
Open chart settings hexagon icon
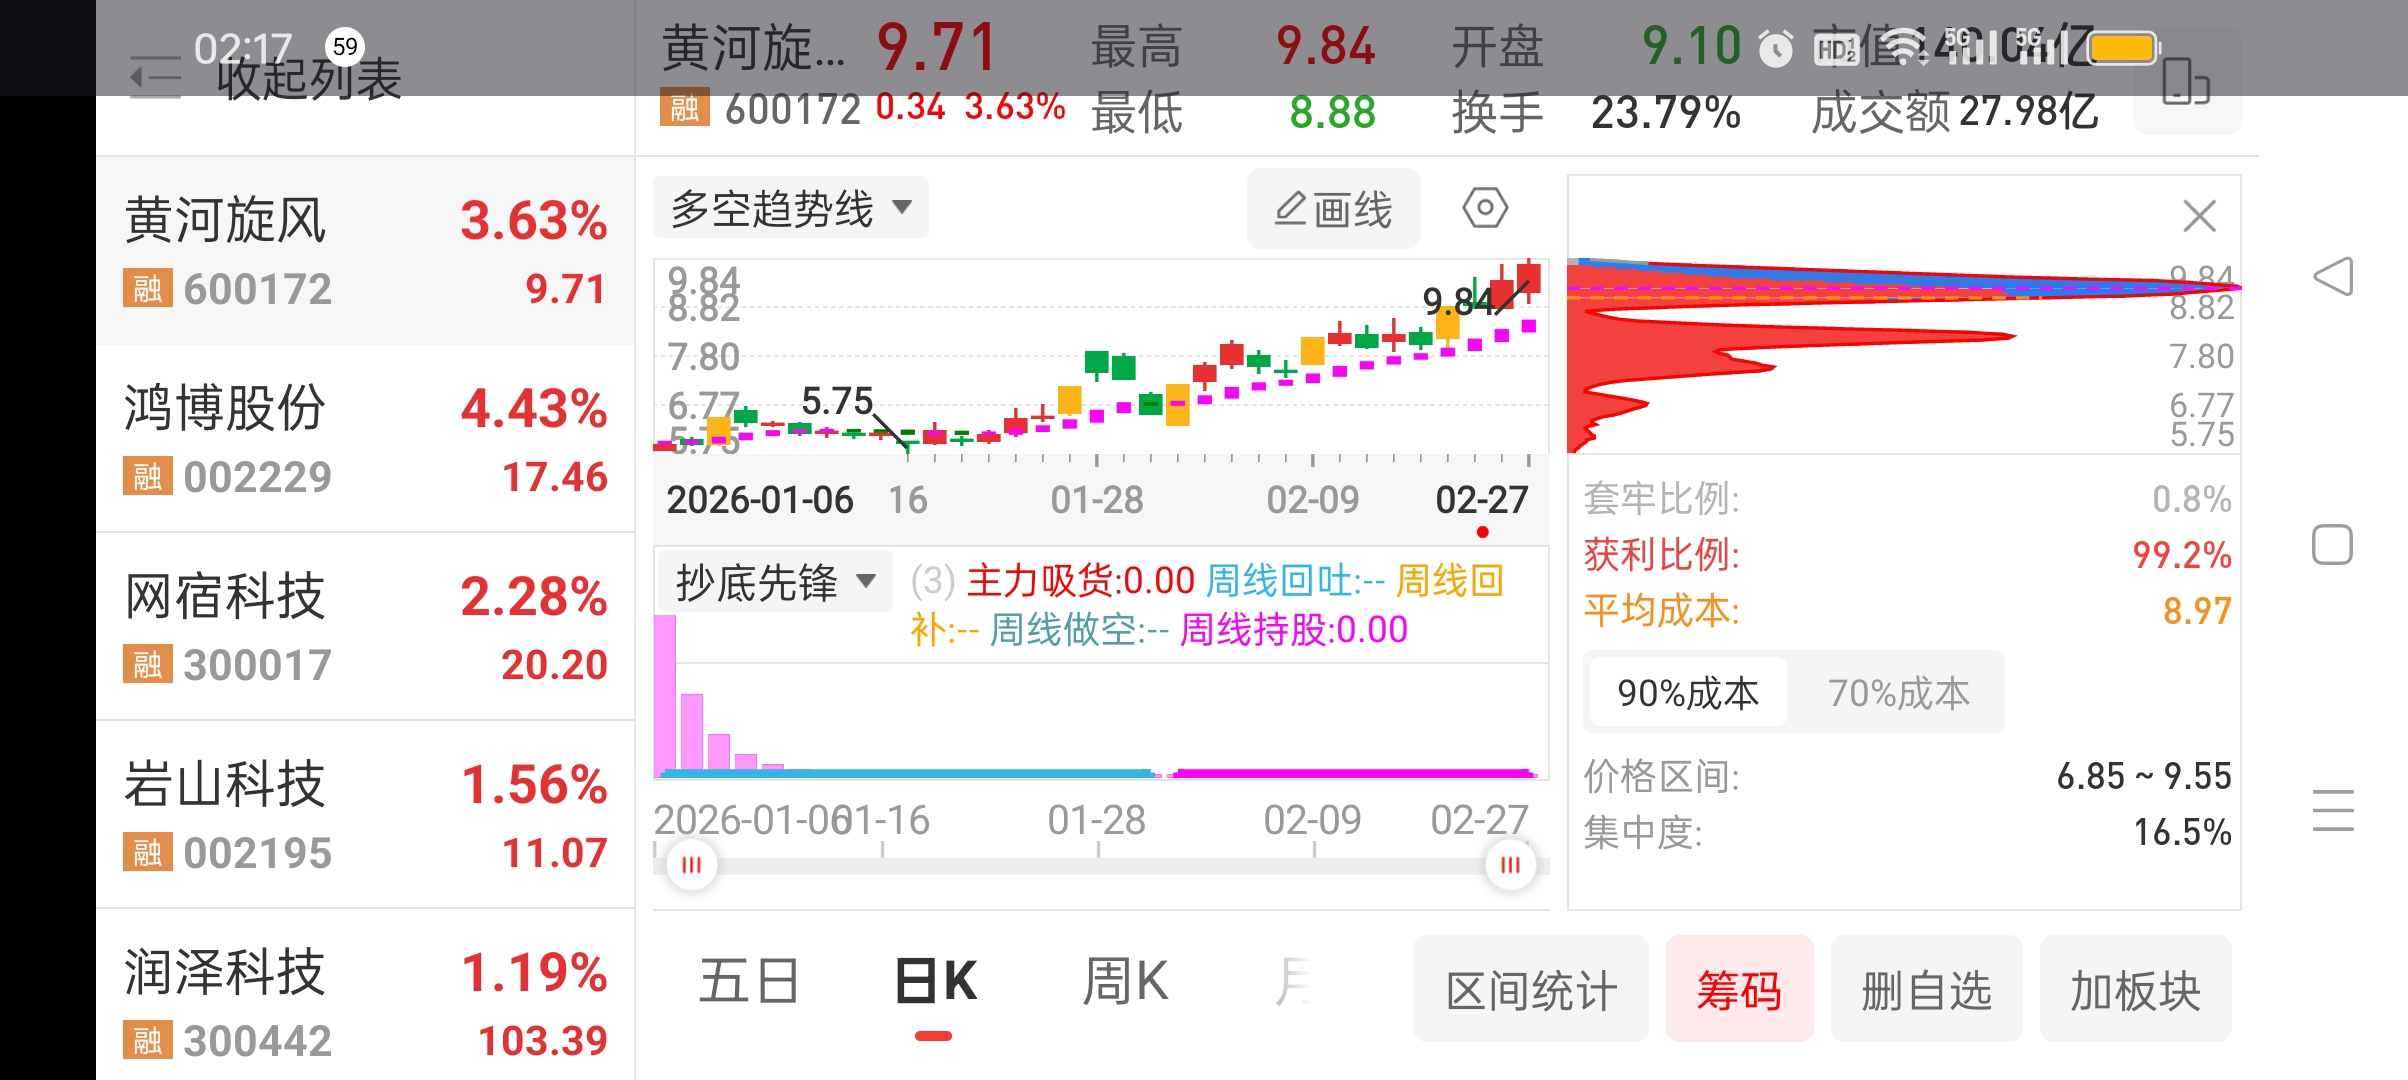click(x=1484, y=208)
